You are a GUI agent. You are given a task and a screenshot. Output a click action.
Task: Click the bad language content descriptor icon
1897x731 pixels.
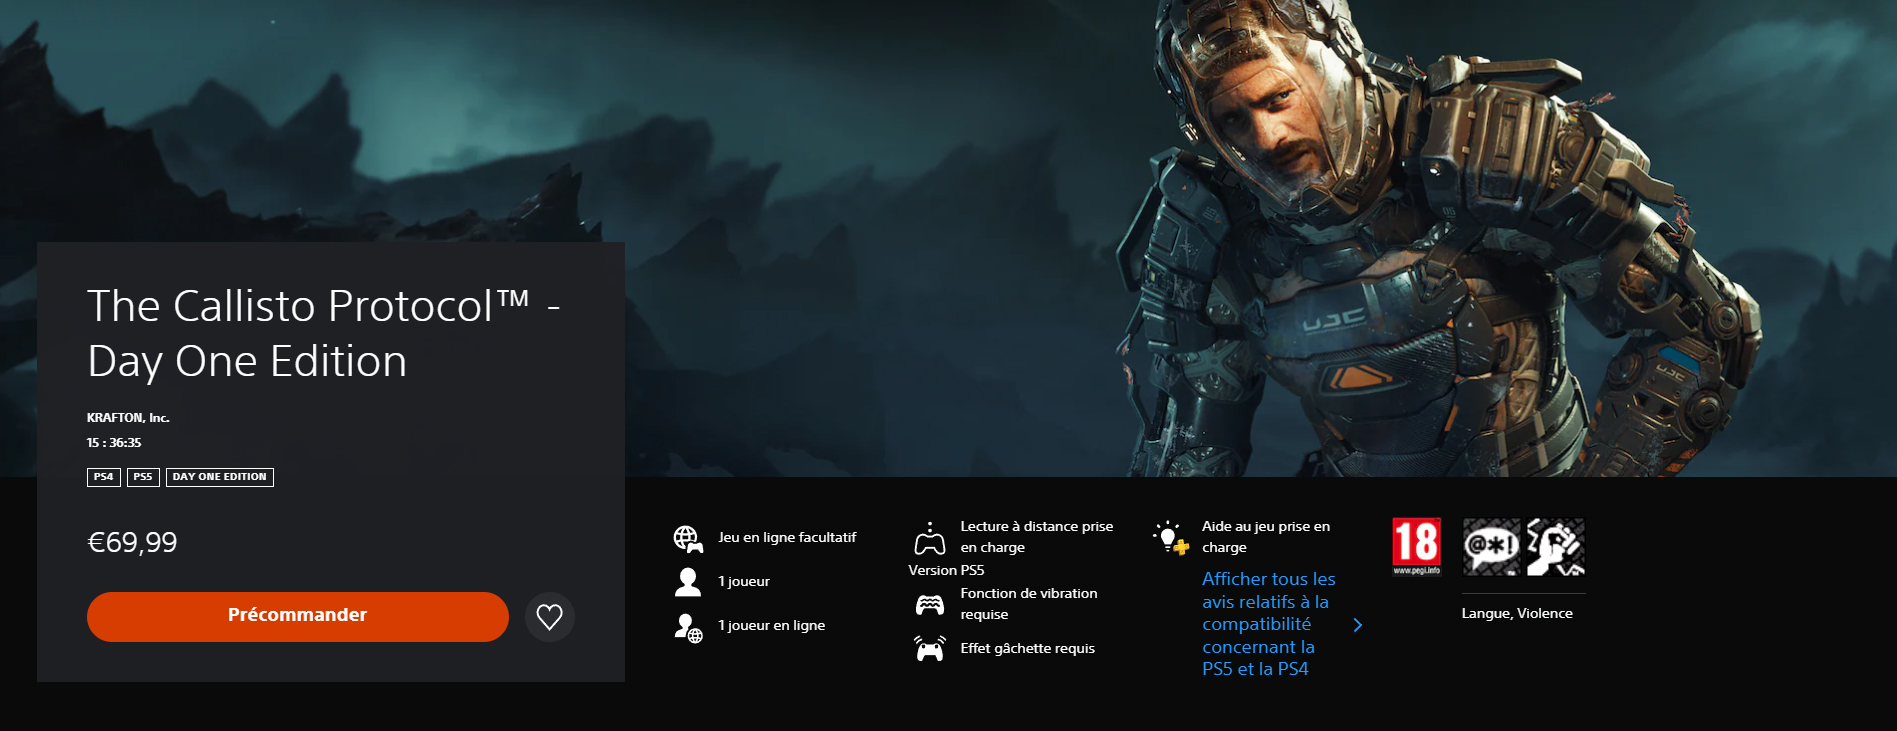(x=1491, y=546)
